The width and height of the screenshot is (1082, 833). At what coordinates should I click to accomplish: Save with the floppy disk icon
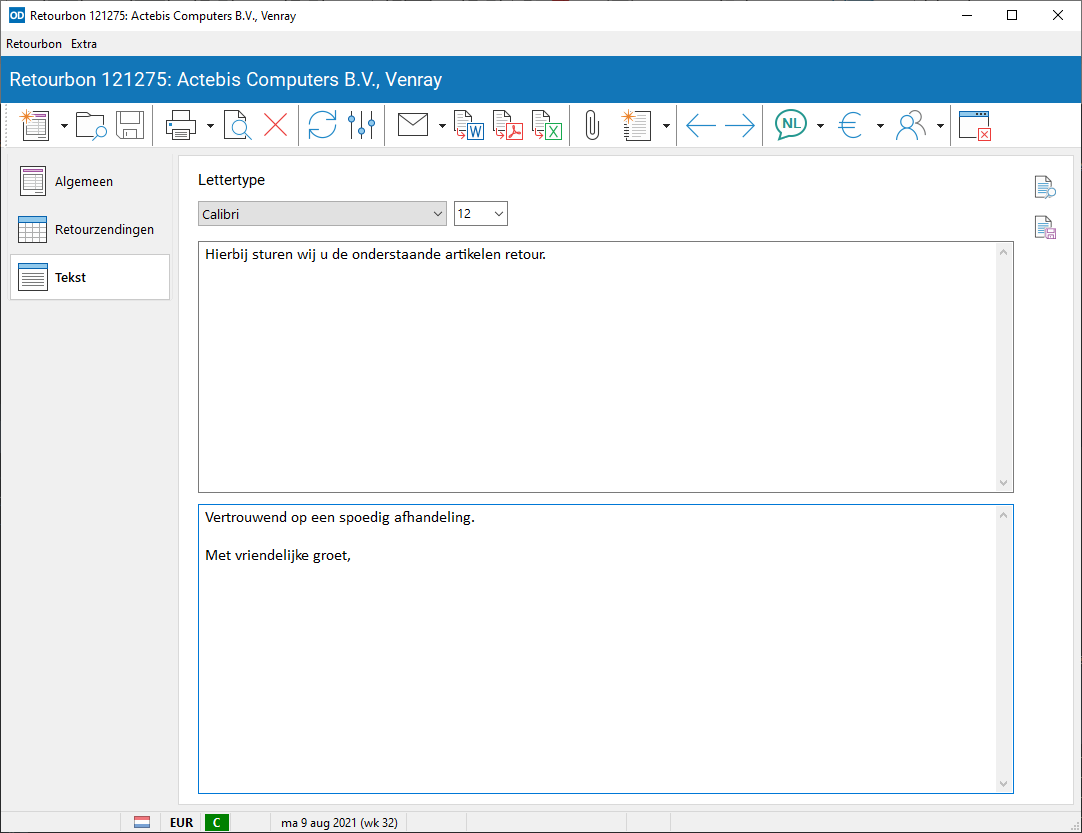[130, 126]
